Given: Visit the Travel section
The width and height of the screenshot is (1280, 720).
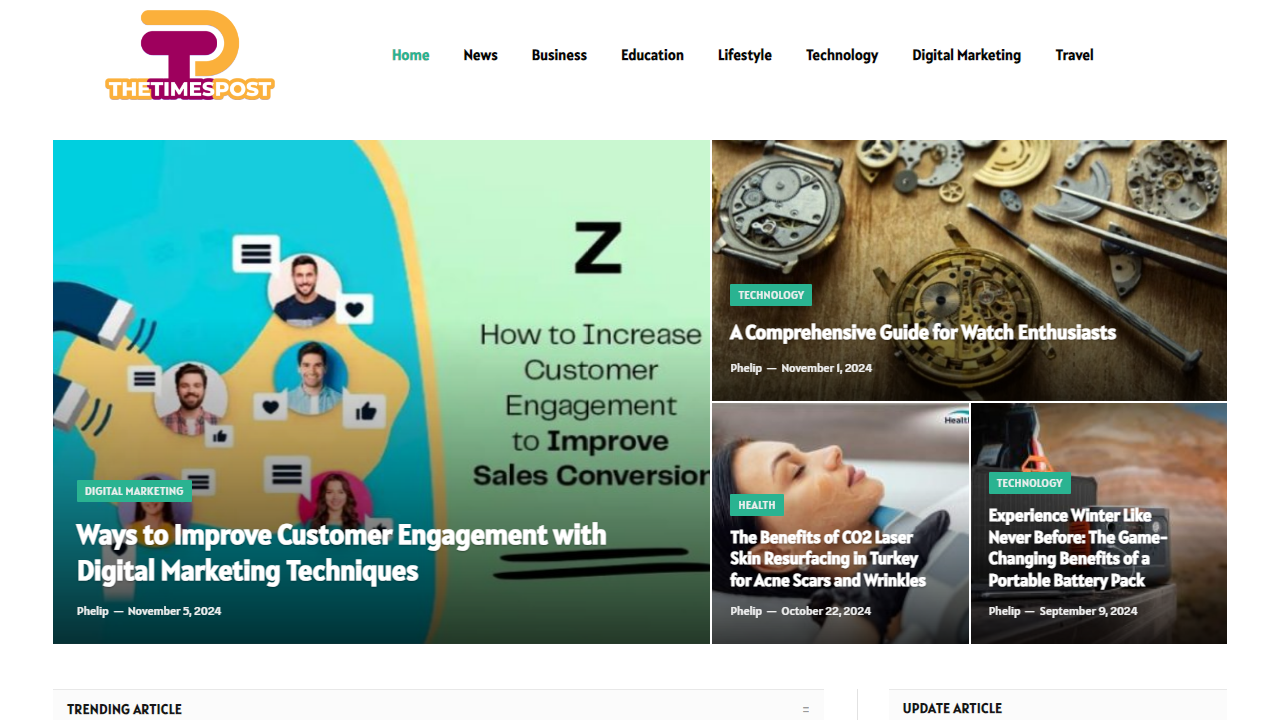Looking at the screenshot, I should tap(1074, 55).
